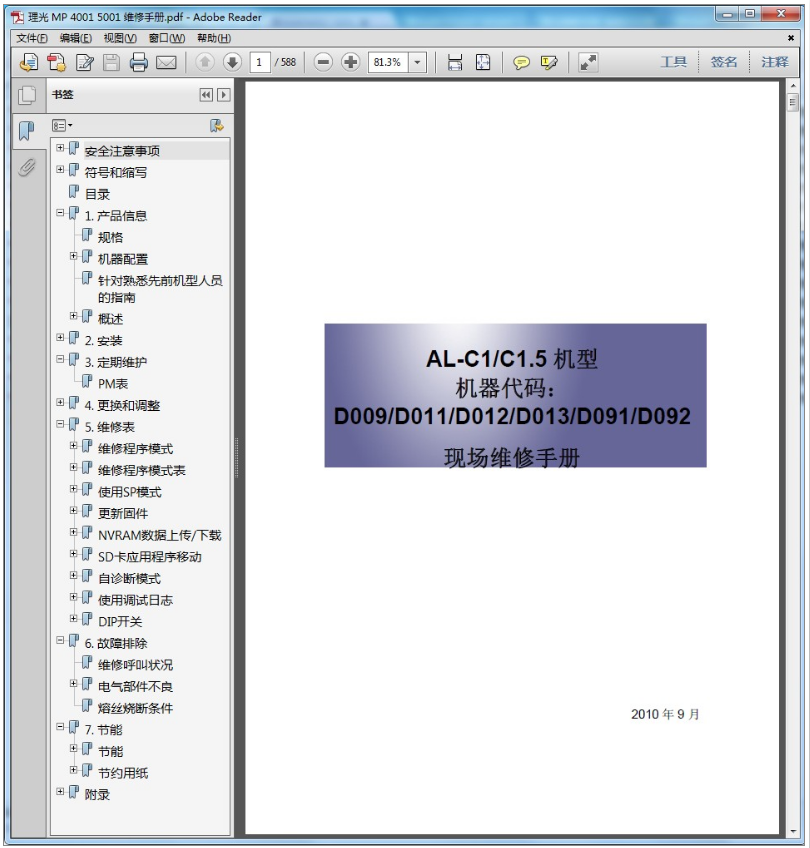The image size is (810, 848).
Task: Open 帮助(H) menu
Action: (214, 38)
